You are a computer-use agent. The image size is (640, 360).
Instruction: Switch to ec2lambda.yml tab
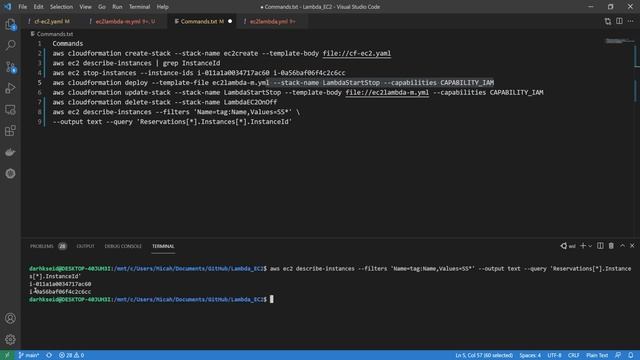tap(272, 21)
